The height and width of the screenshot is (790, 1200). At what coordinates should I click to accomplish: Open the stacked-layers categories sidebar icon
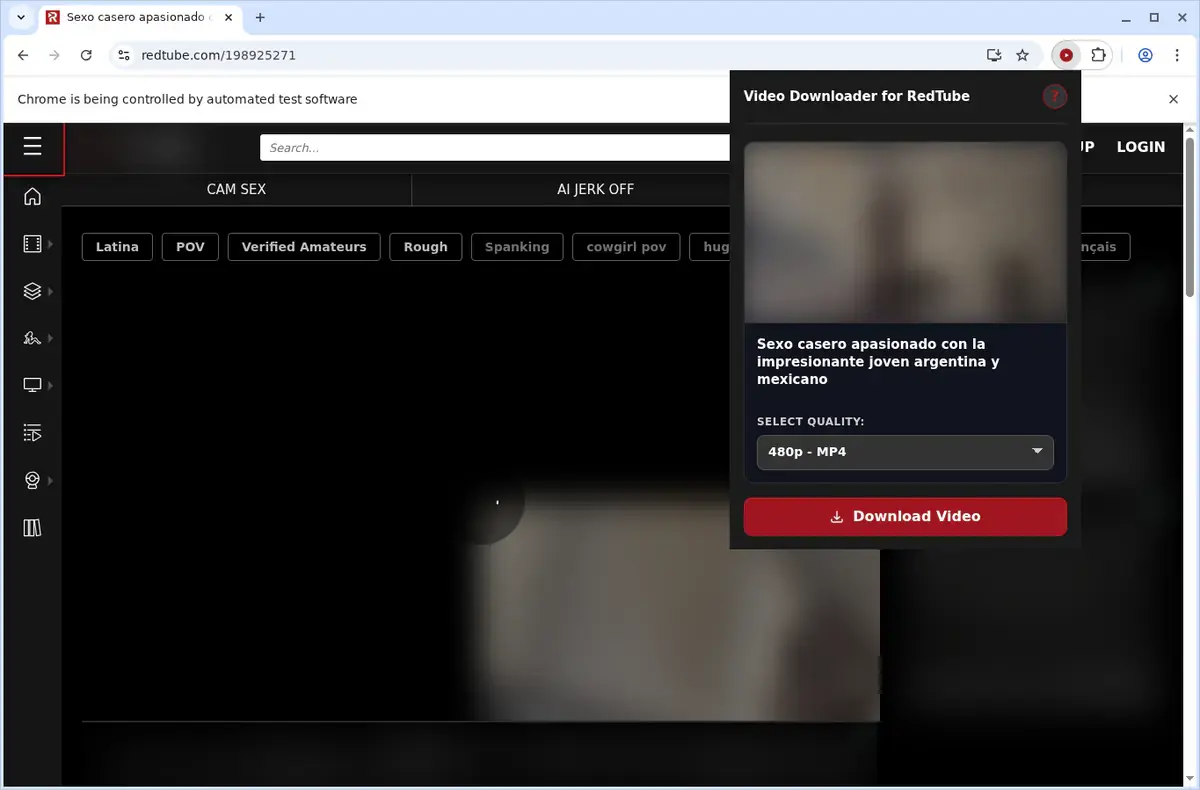point(32,291)
